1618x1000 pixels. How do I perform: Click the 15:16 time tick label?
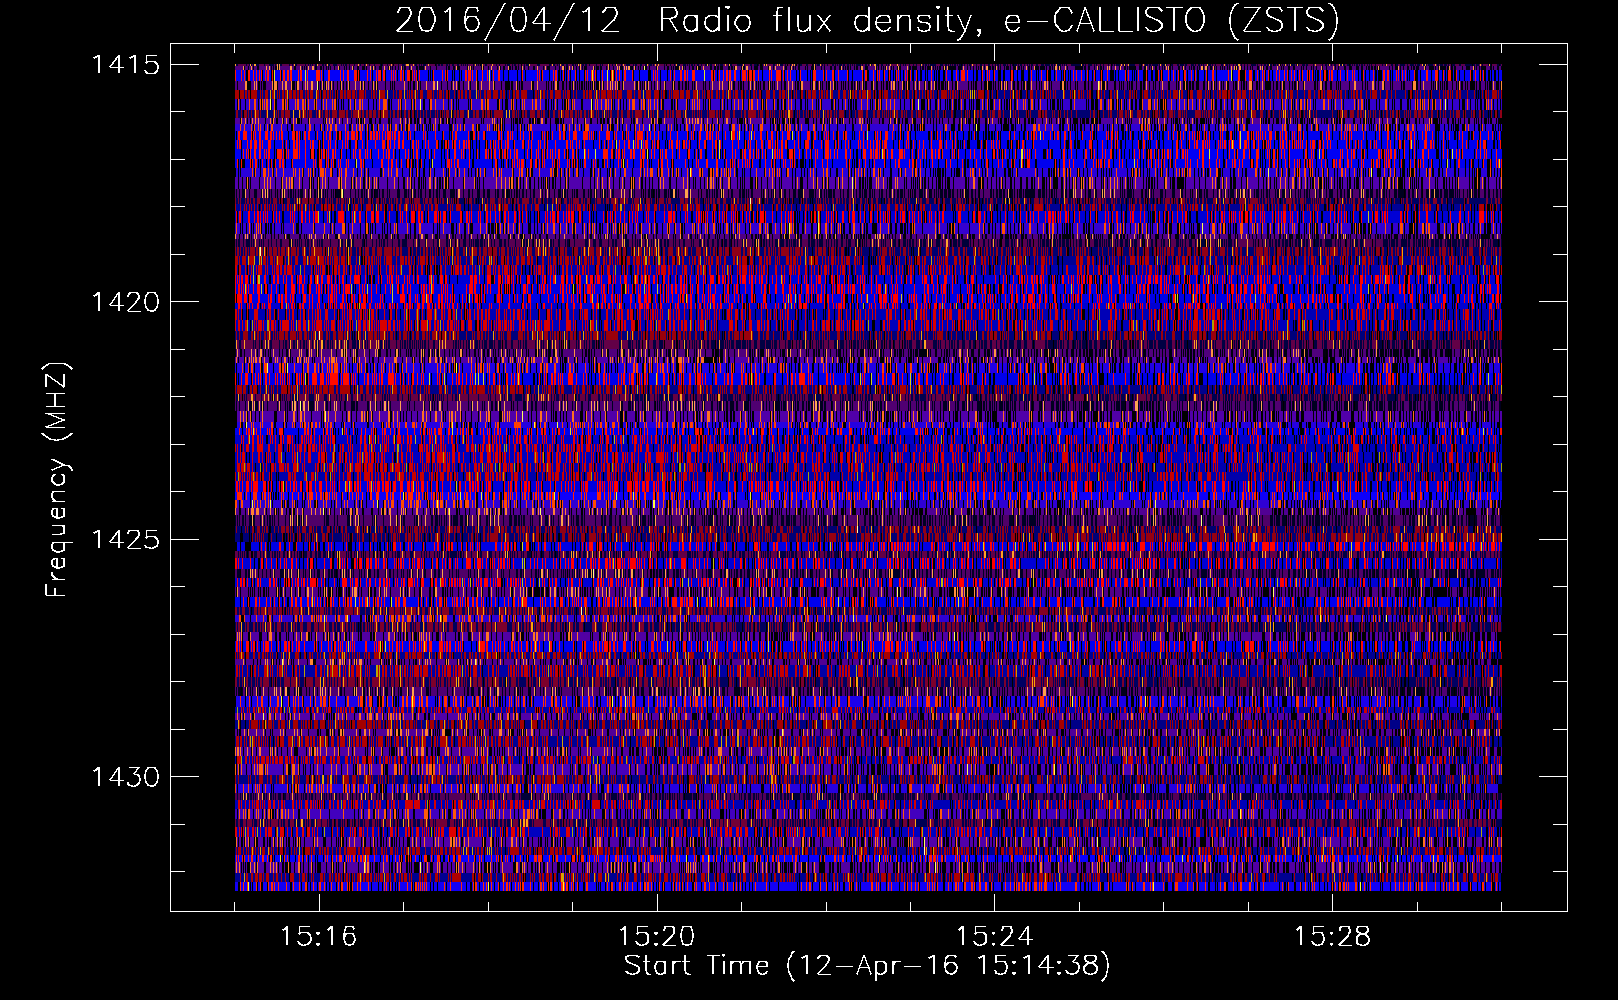[318, 937]
